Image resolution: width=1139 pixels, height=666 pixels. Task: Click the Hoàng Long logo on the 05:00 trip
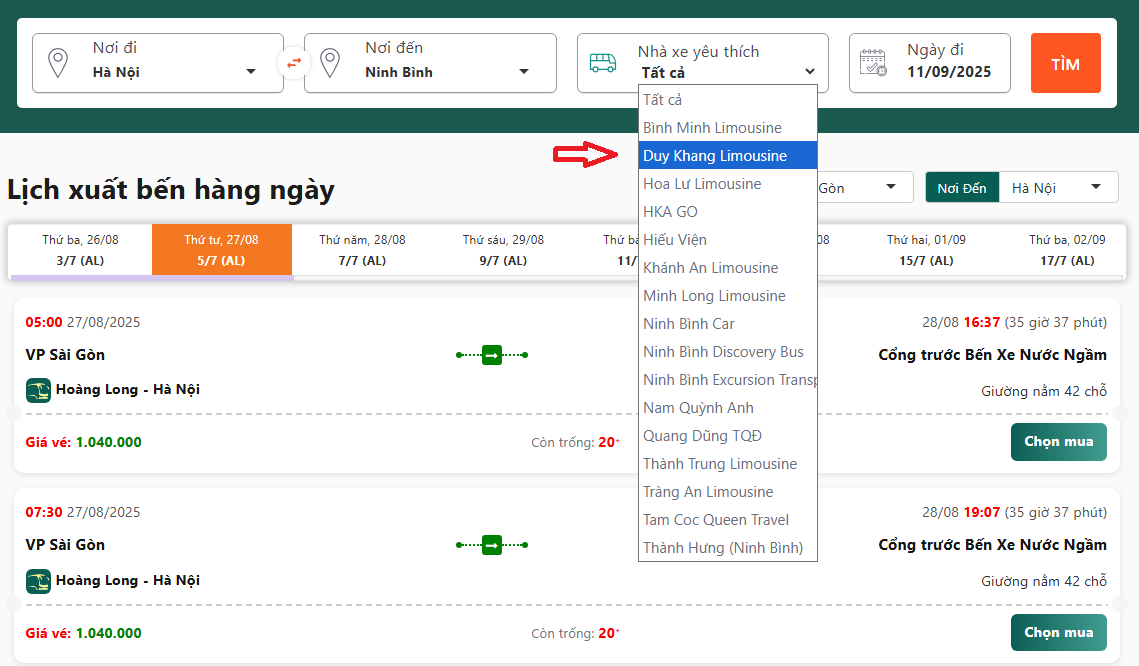tap(38, 389)
